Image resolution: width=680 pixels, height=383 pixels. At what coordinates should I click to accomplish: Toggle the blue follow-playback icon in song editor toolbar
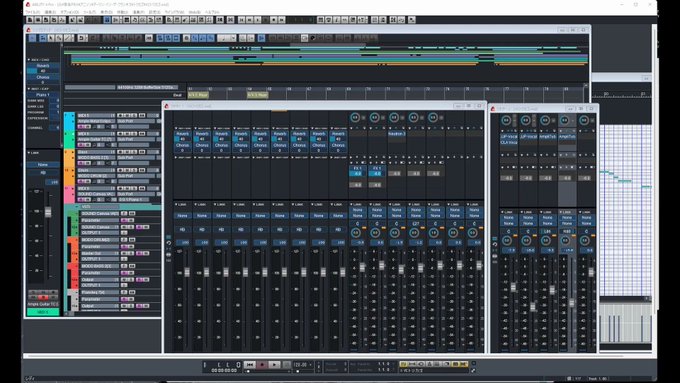262,38
